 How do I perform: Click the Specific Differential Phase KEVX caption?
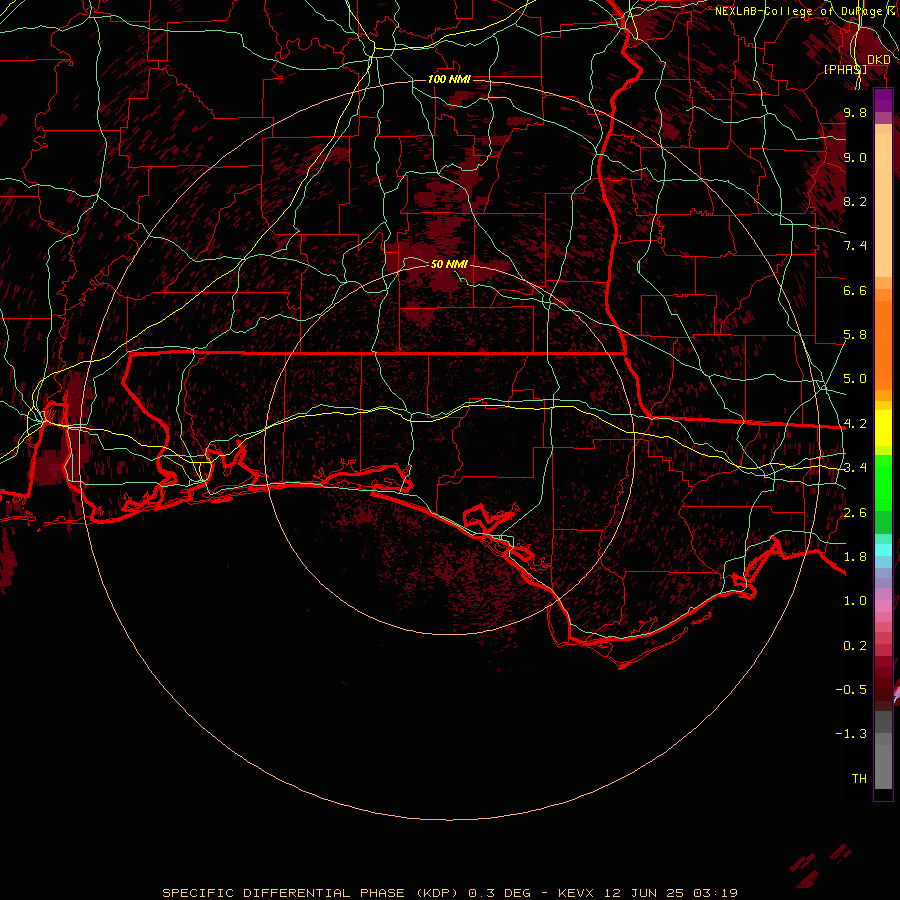(450, 893)
